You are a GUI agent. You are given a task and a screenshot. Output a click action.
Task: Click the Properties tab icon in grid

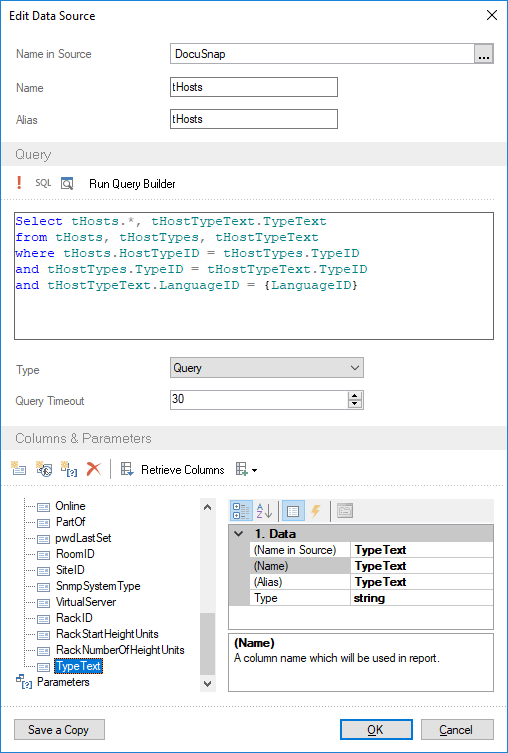tap(293, 511)
